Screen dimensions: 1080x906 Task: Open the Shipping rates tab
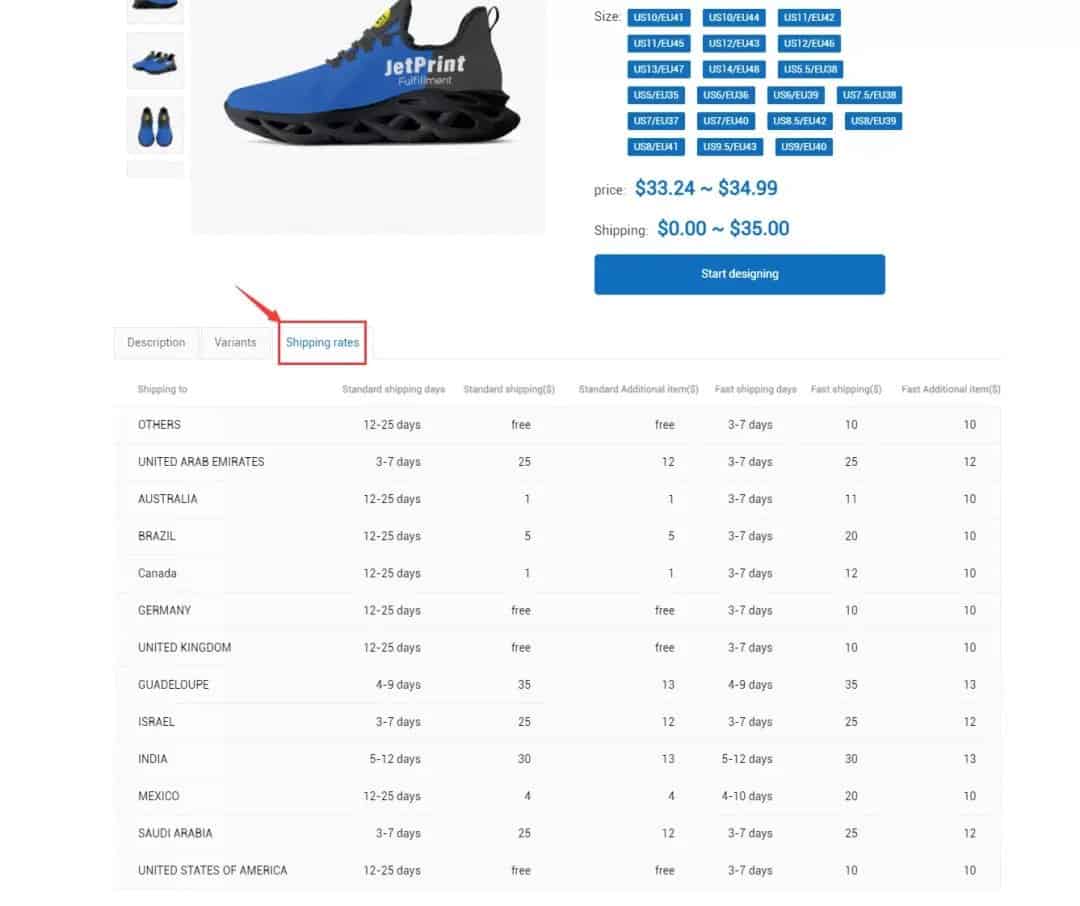click(322, 342)
